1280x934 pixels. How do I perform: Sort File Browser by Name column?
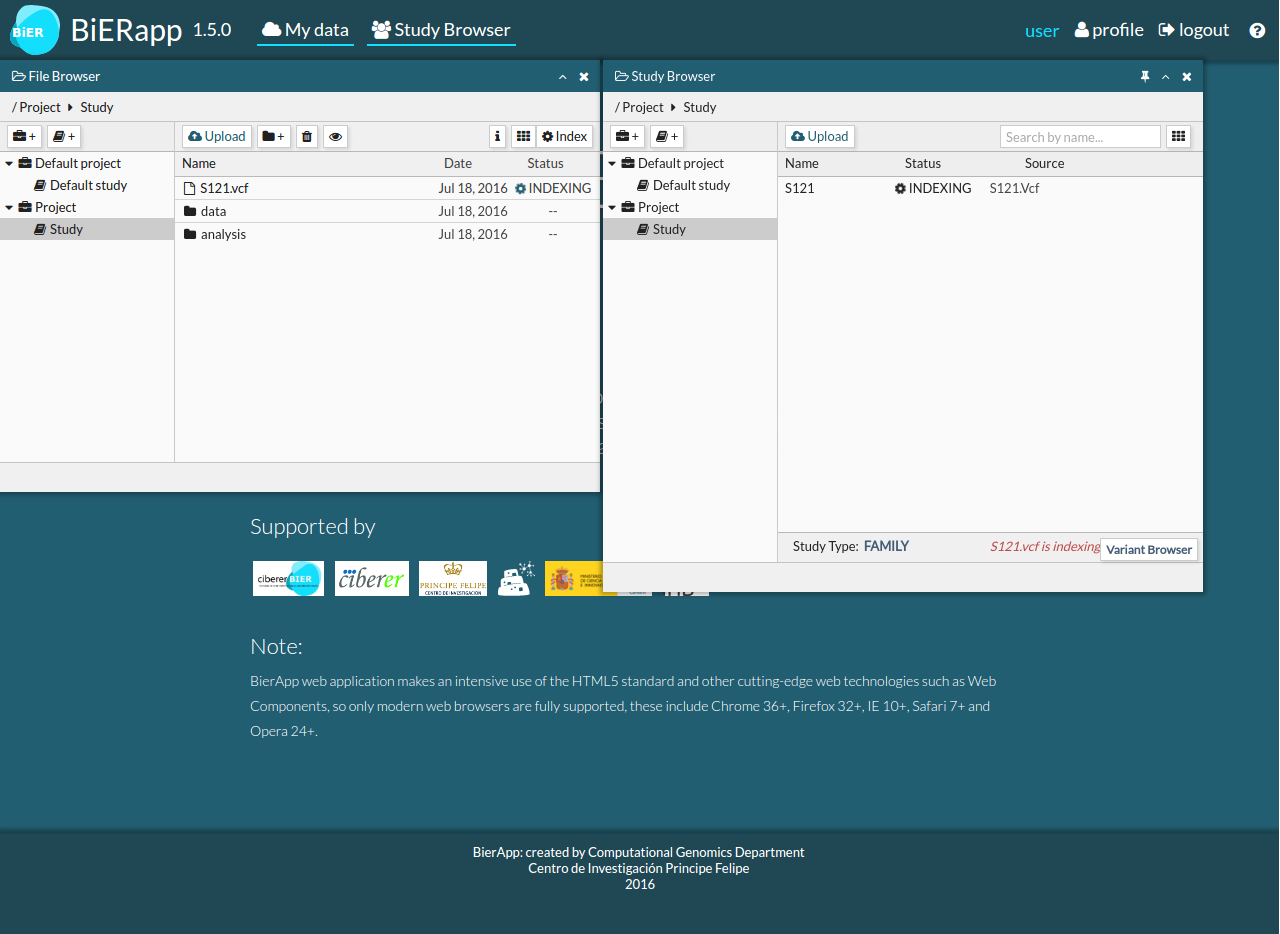(x=199, y=163)
